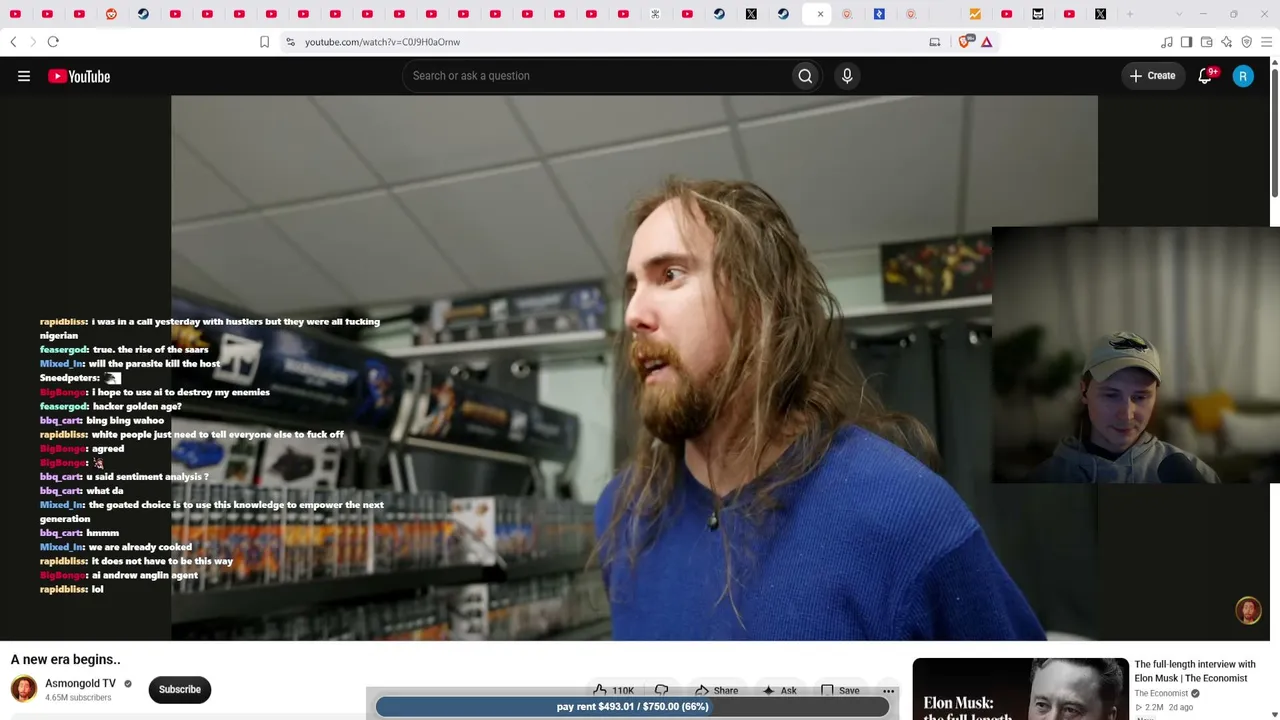Image resolution: width=1280 pixels, height=720 pixels.
Task: Click the scrollbar up arrow
Action: pos(1274,63)
